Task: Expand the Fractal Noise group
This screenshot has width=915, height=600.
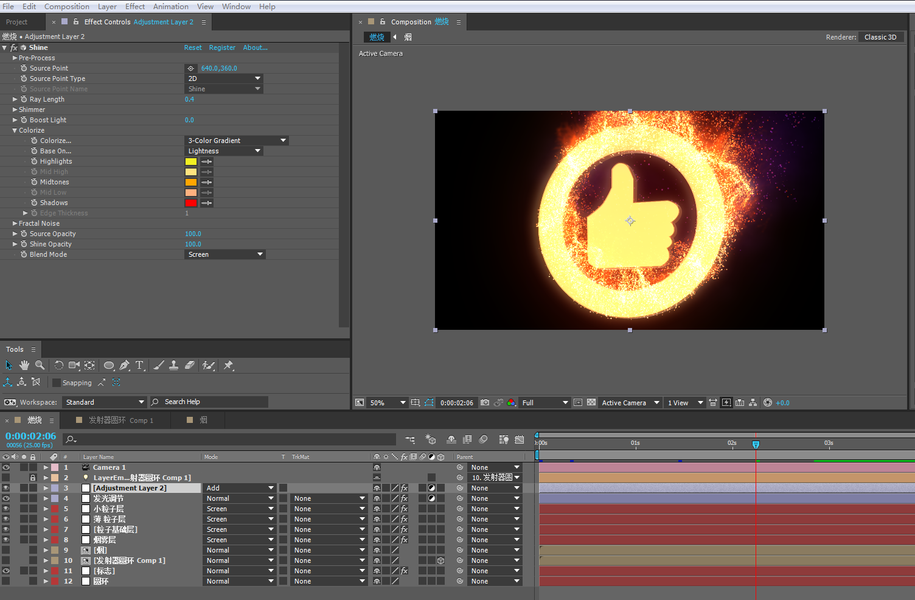Action: click(x=15, y=224)
